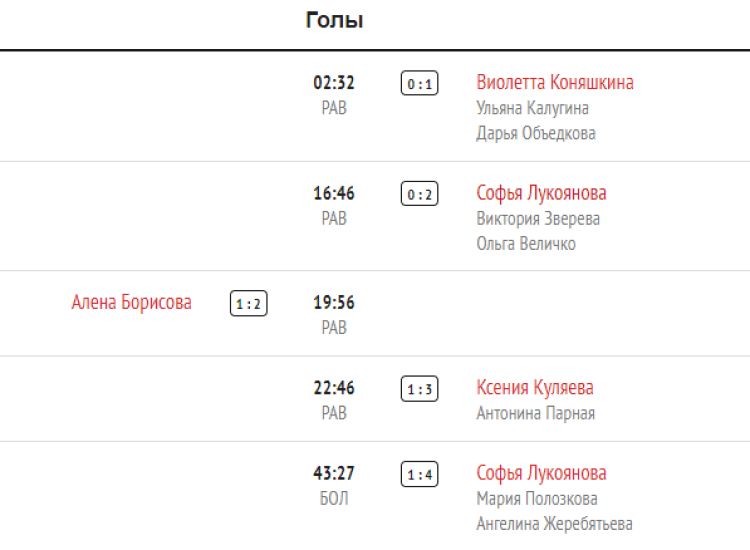
Task: Click scorer Ксения Куляева
Action: point(535,388)
